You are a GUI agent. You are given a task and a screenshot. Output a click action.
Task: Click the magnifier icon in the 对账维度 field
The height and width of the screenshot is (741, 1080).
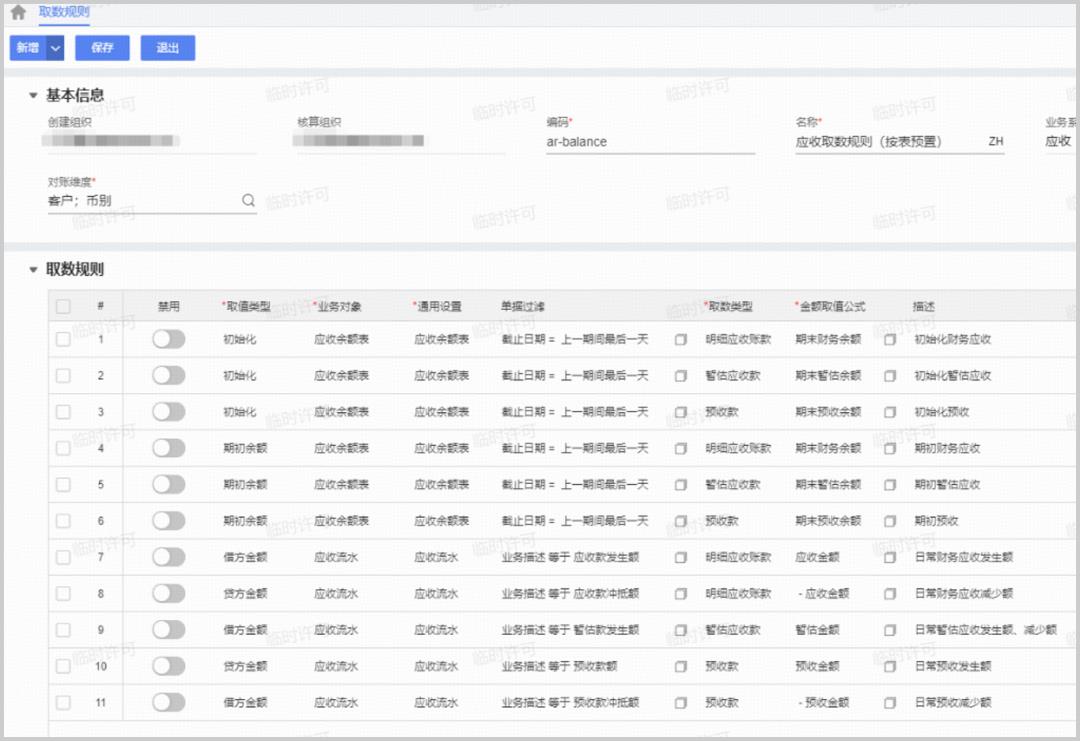click(247, 199)
